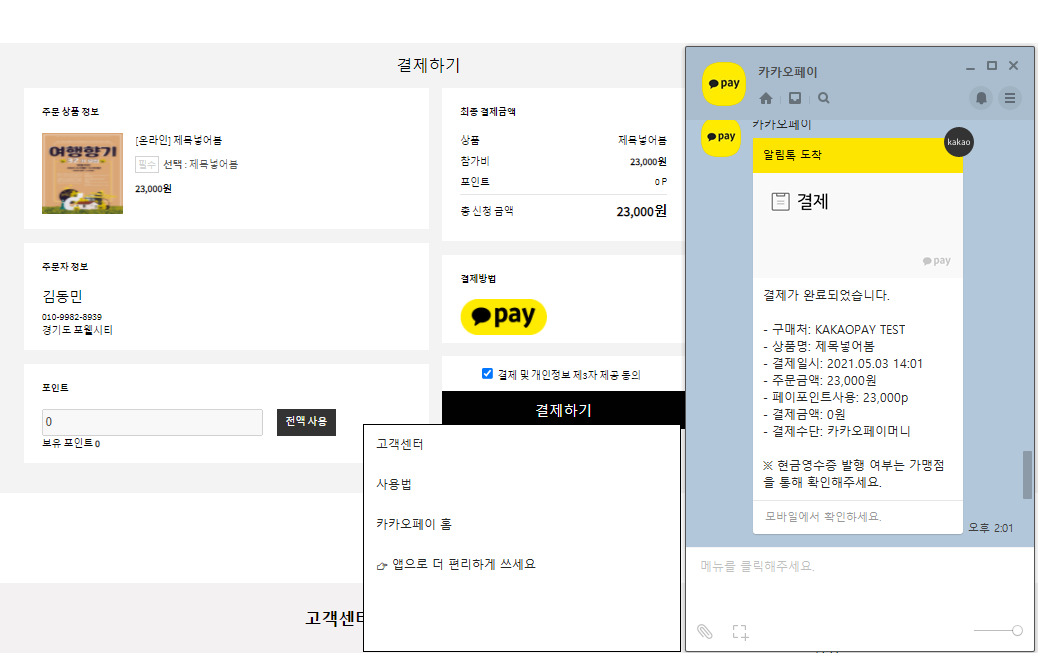This screenshot has height=653, width=1038.
Task: Click the phone number 010-9982-8939
Action: pos(72,317)
